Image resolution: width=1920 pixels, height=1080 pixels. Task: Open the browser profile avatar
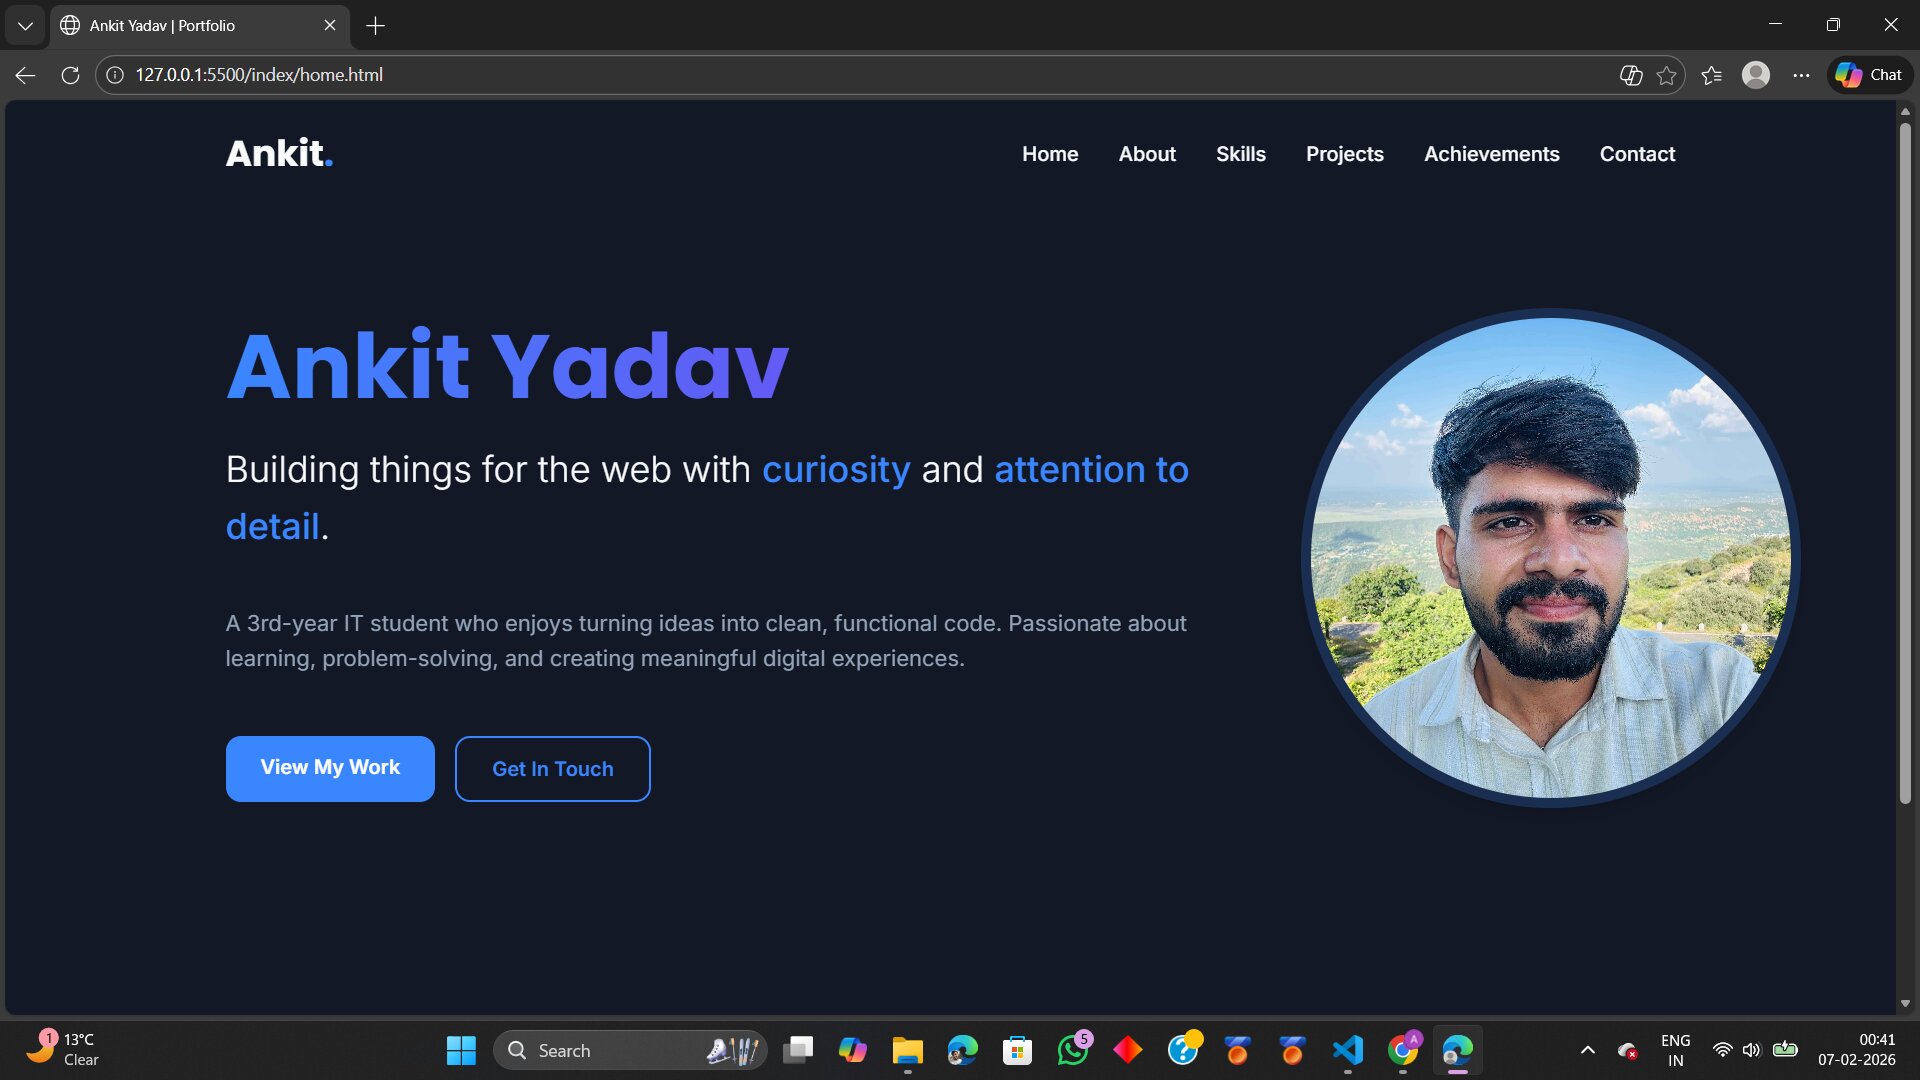(1757, 75)
